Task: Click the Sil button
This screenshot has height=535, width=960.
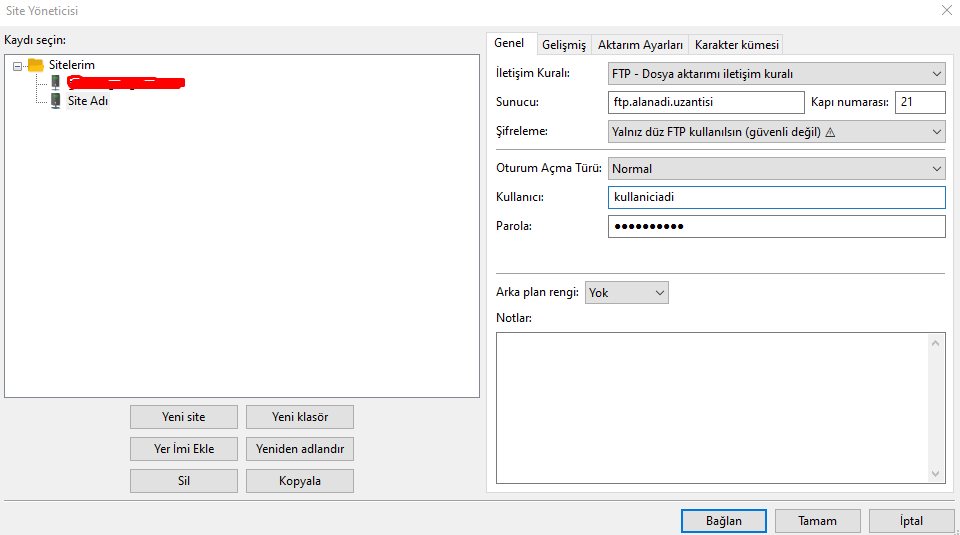Action: pos(184,481)
